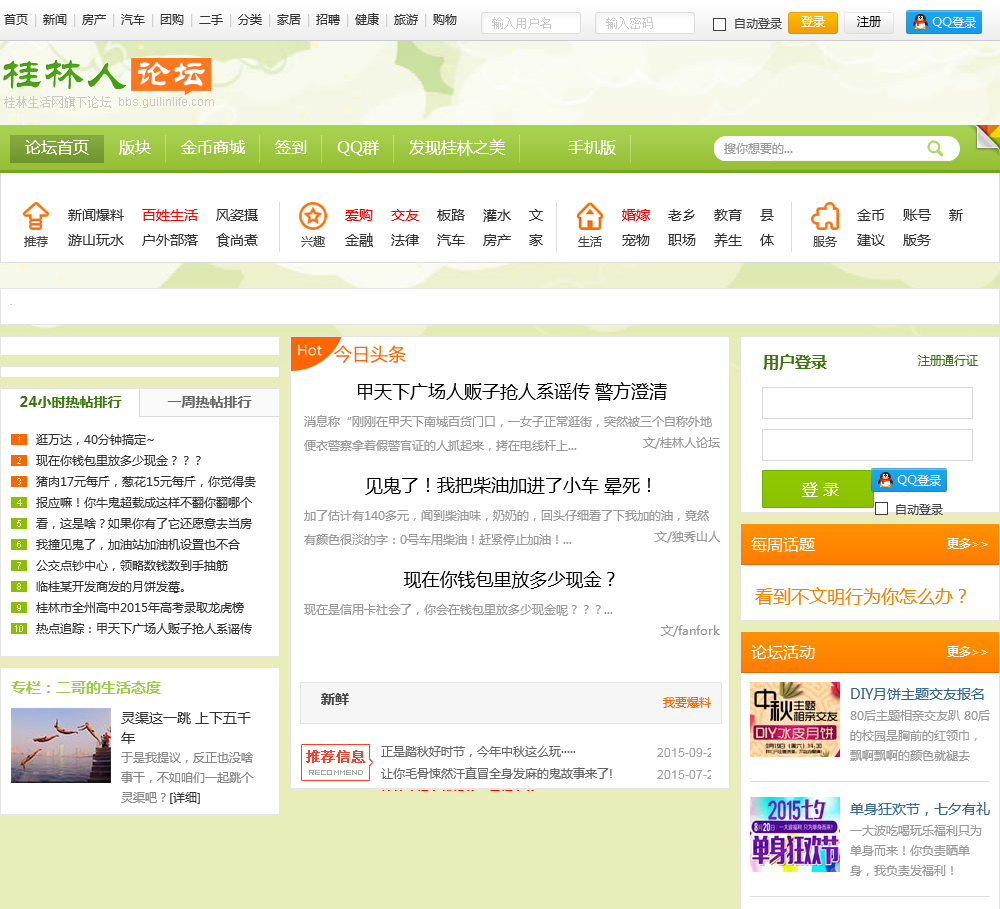1000x909 pixels.
Task: Open the 论坛首页 nav tab
Action: point(57,148)
